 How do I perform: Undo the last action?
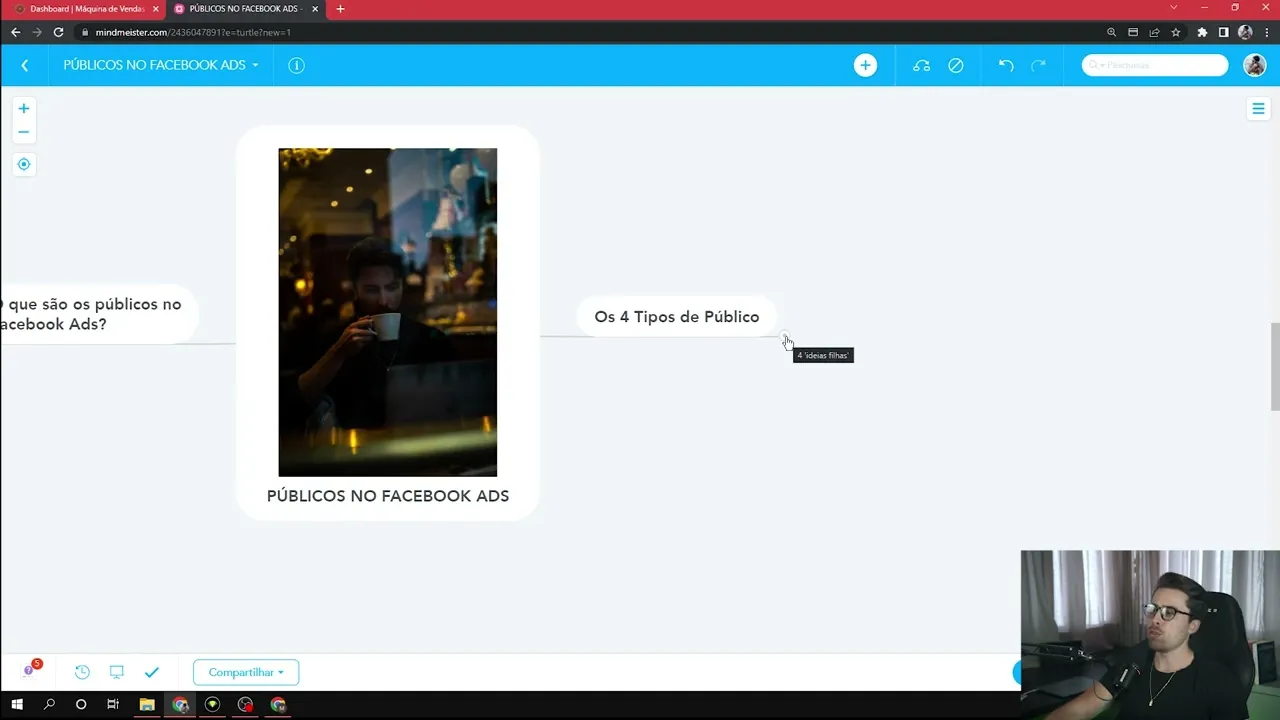(1006, 65)
